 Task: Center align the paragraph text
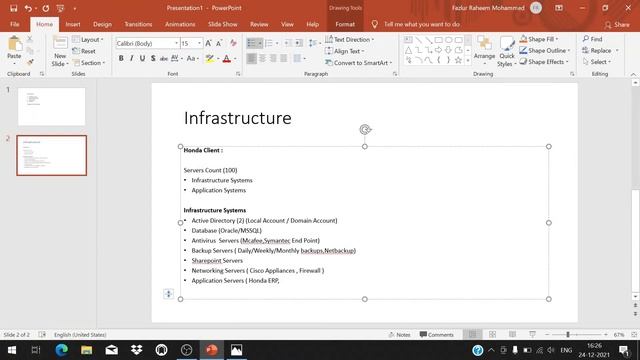[x=262, y=58]
